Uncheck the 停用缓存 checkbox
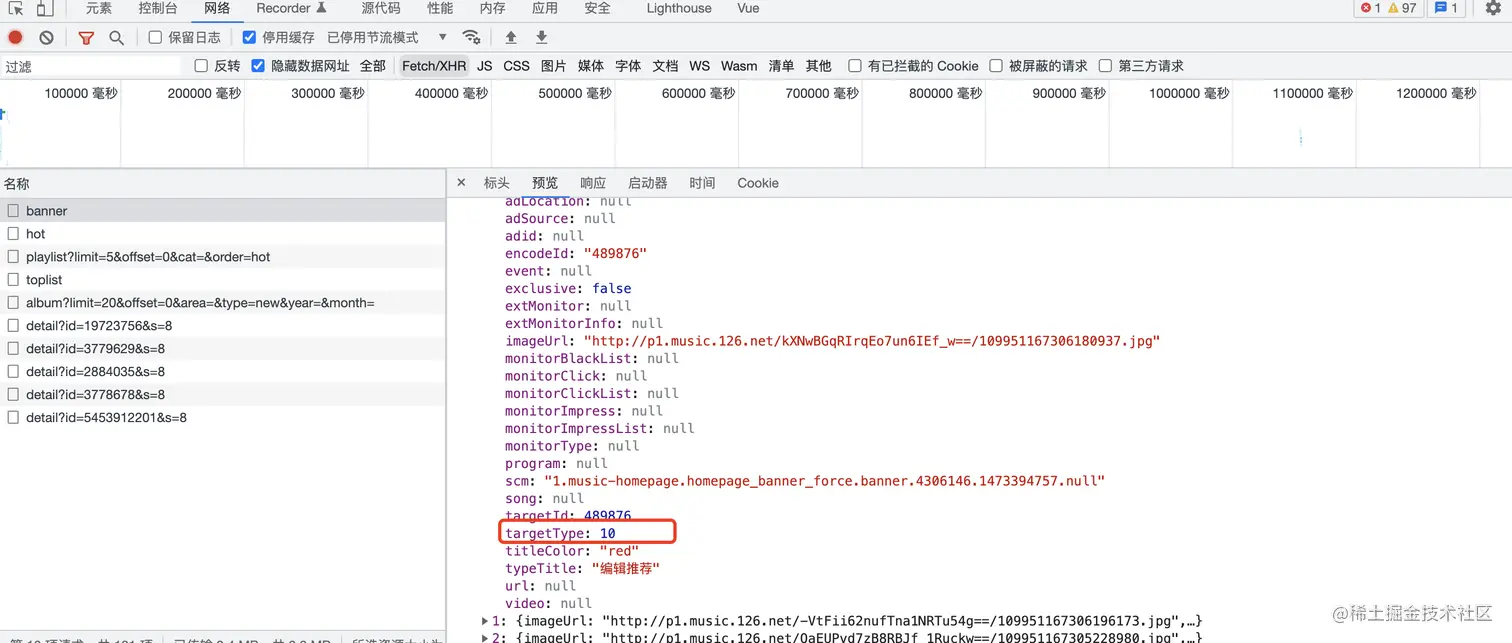 pyautogui.click(x=249, y=37)
